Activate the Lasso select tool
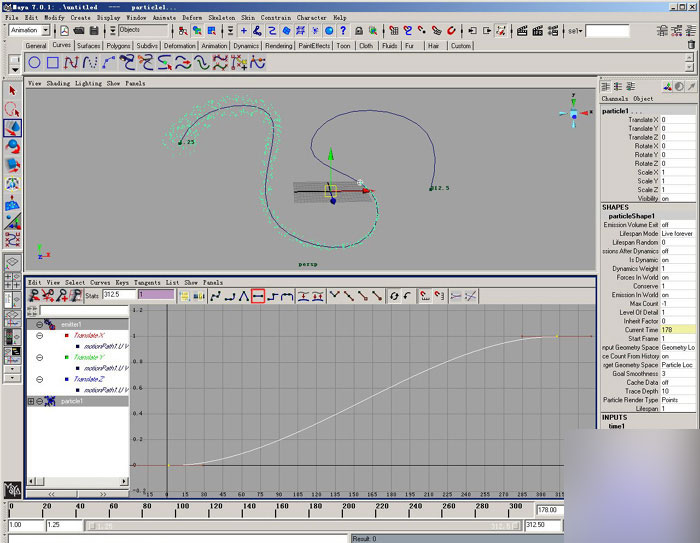The height and width of the screenshot is (543, 700). point(12,109)
